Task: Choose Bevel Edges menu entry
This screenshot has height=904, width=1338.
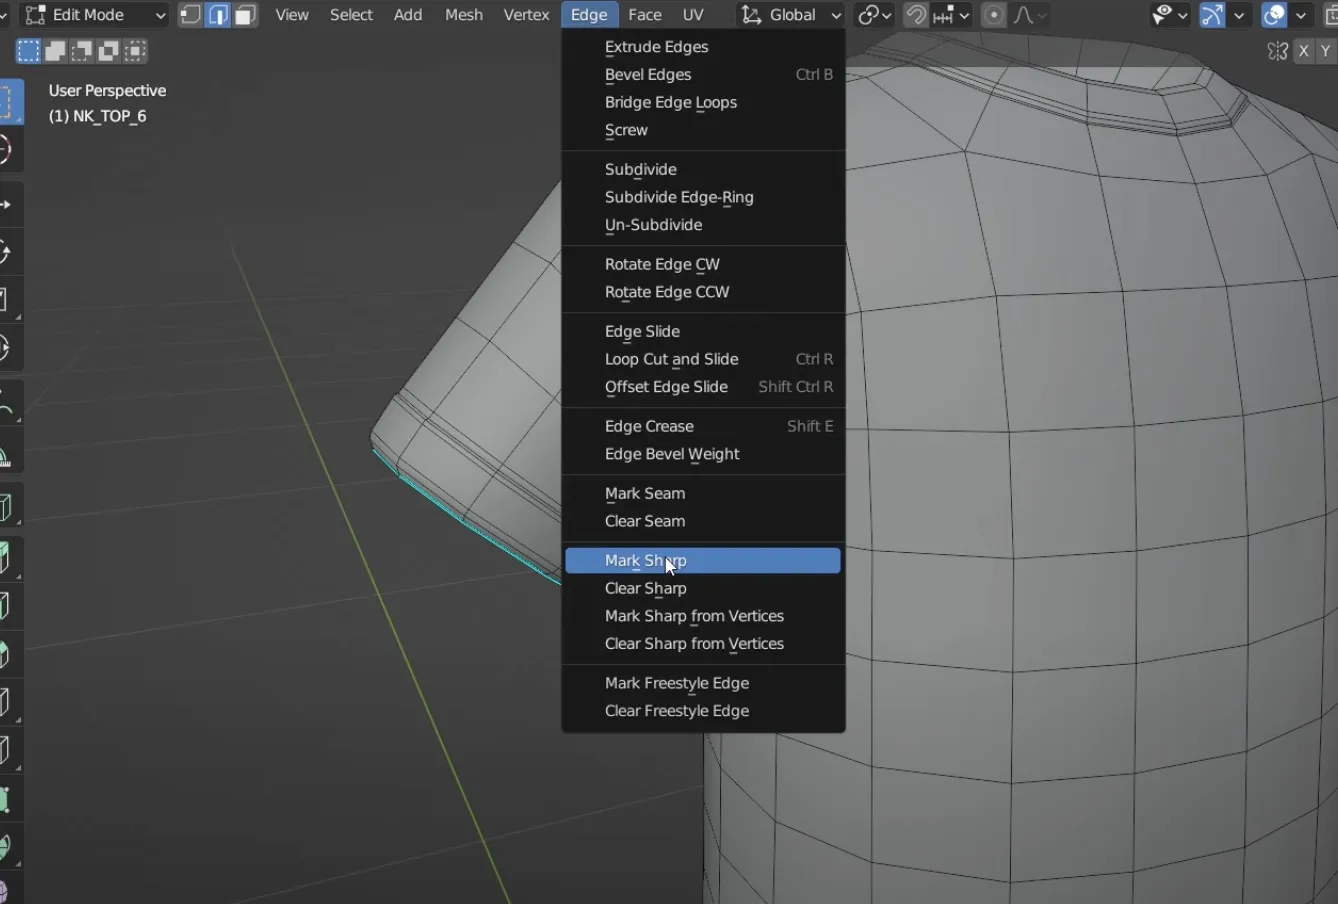Action: tap(703, 75)
